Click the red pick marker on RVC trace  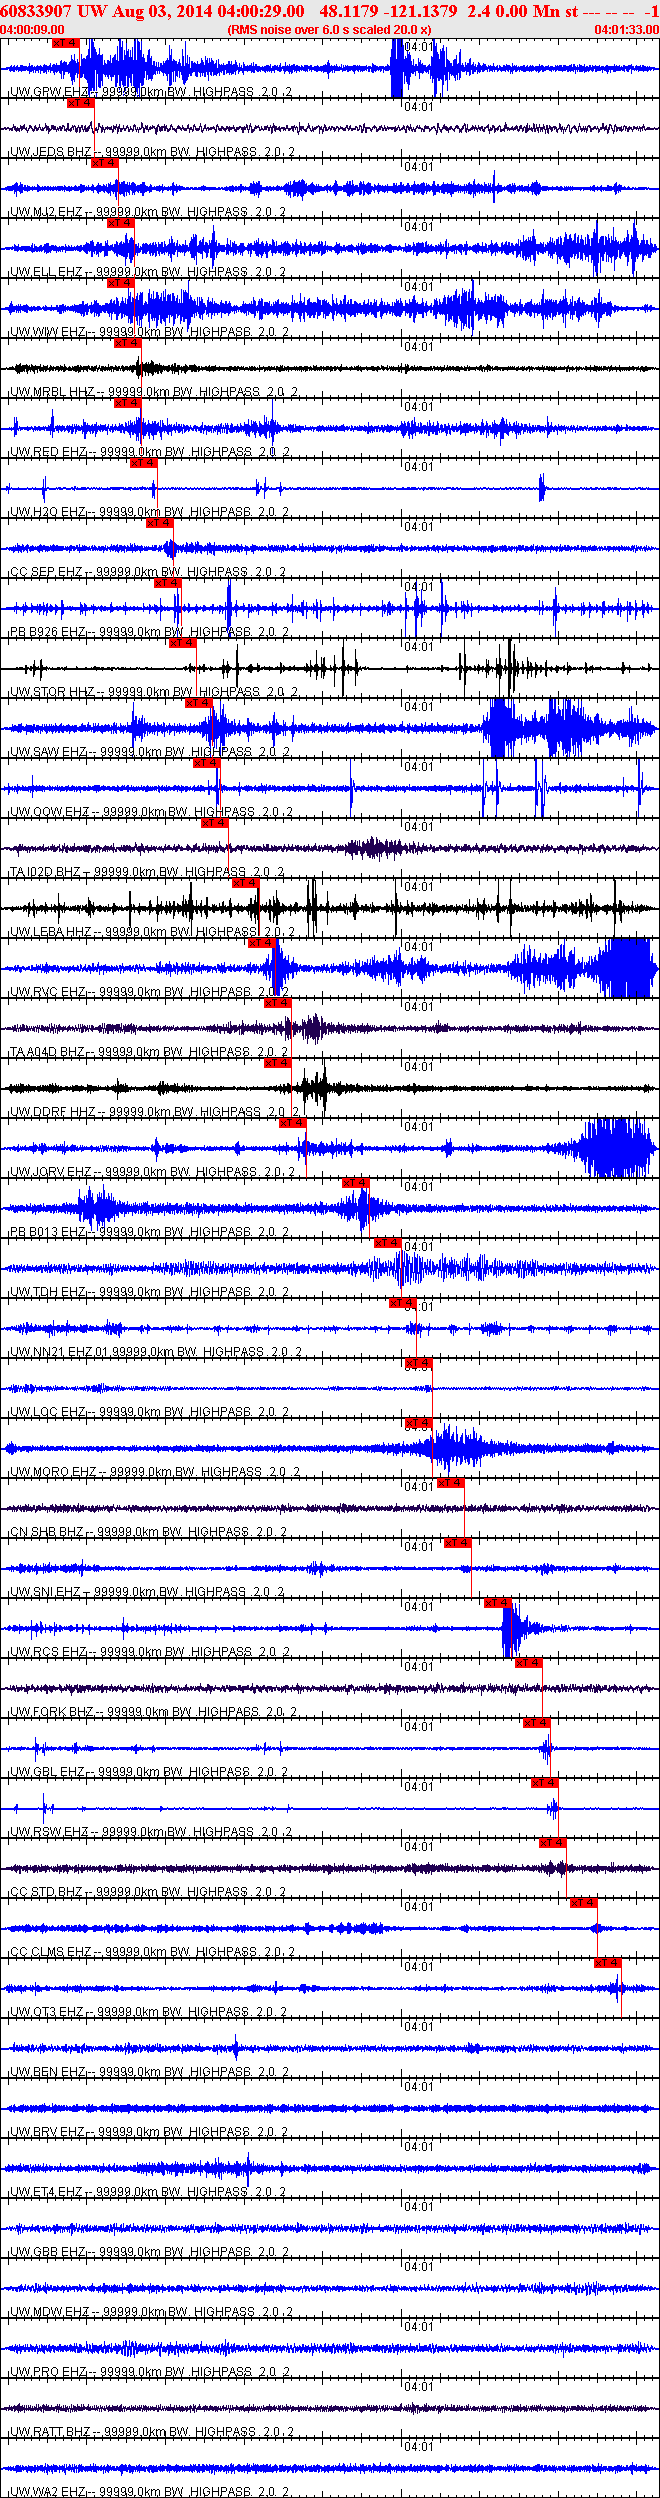[261, 943]
